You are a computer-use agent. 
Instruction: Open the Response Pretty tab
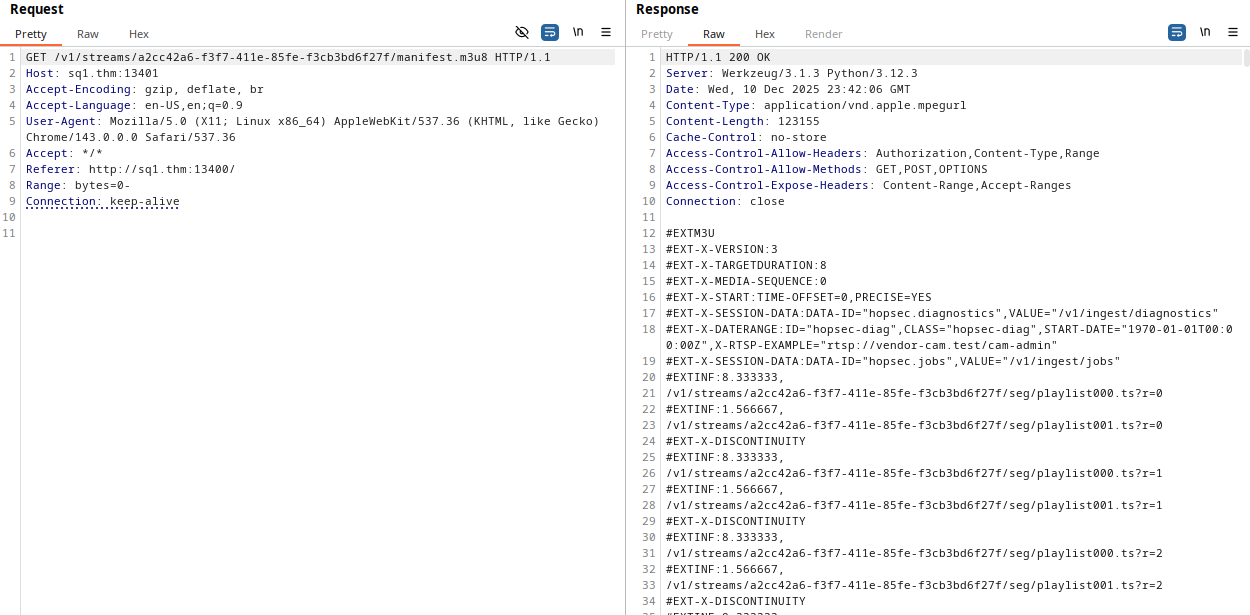pyautogui.click(x=657, y=34)
